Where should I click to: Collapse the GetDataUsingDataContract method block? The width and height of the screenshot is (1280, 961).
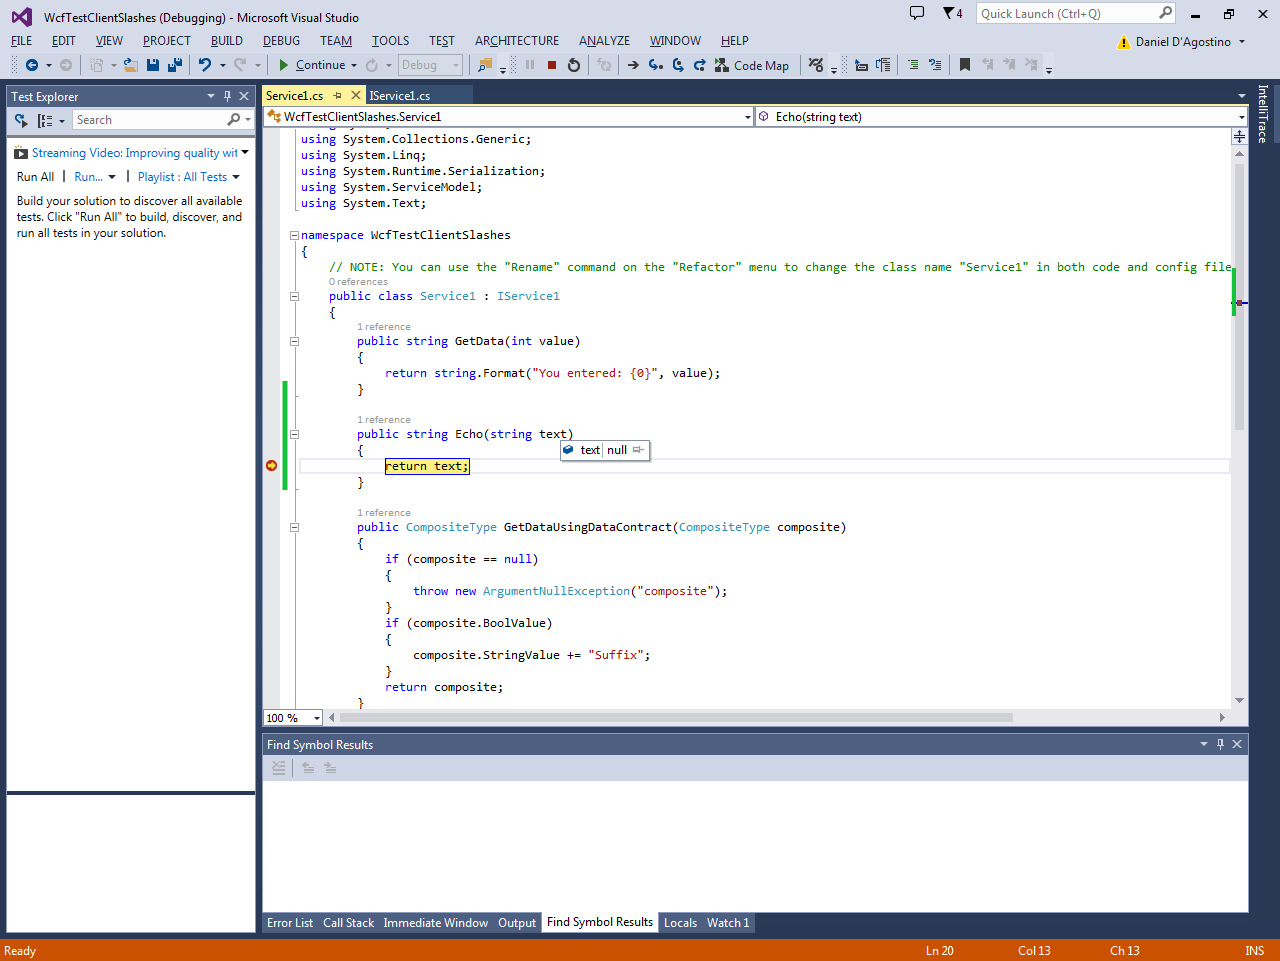(294, 527)
